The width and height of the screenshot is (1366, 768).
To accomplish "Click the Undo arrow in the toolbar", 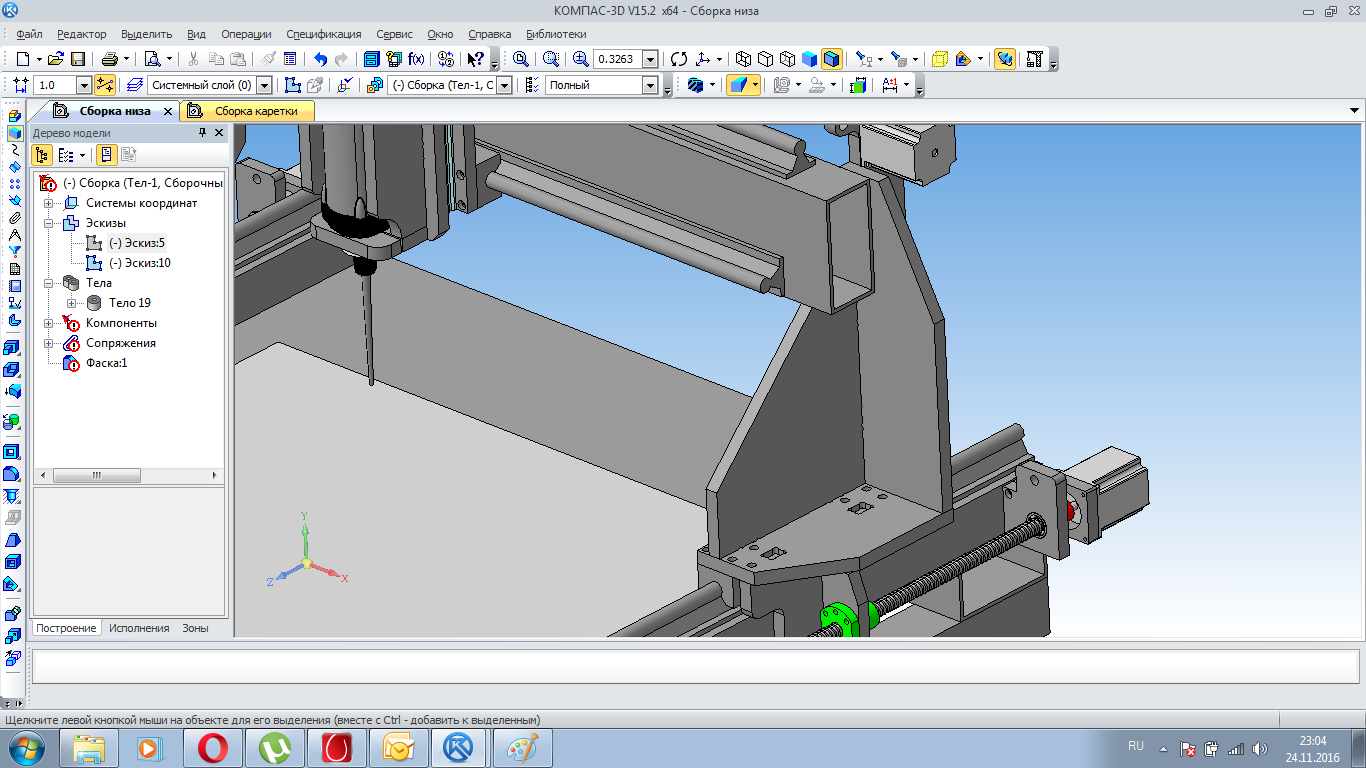I will coord(320,59).
